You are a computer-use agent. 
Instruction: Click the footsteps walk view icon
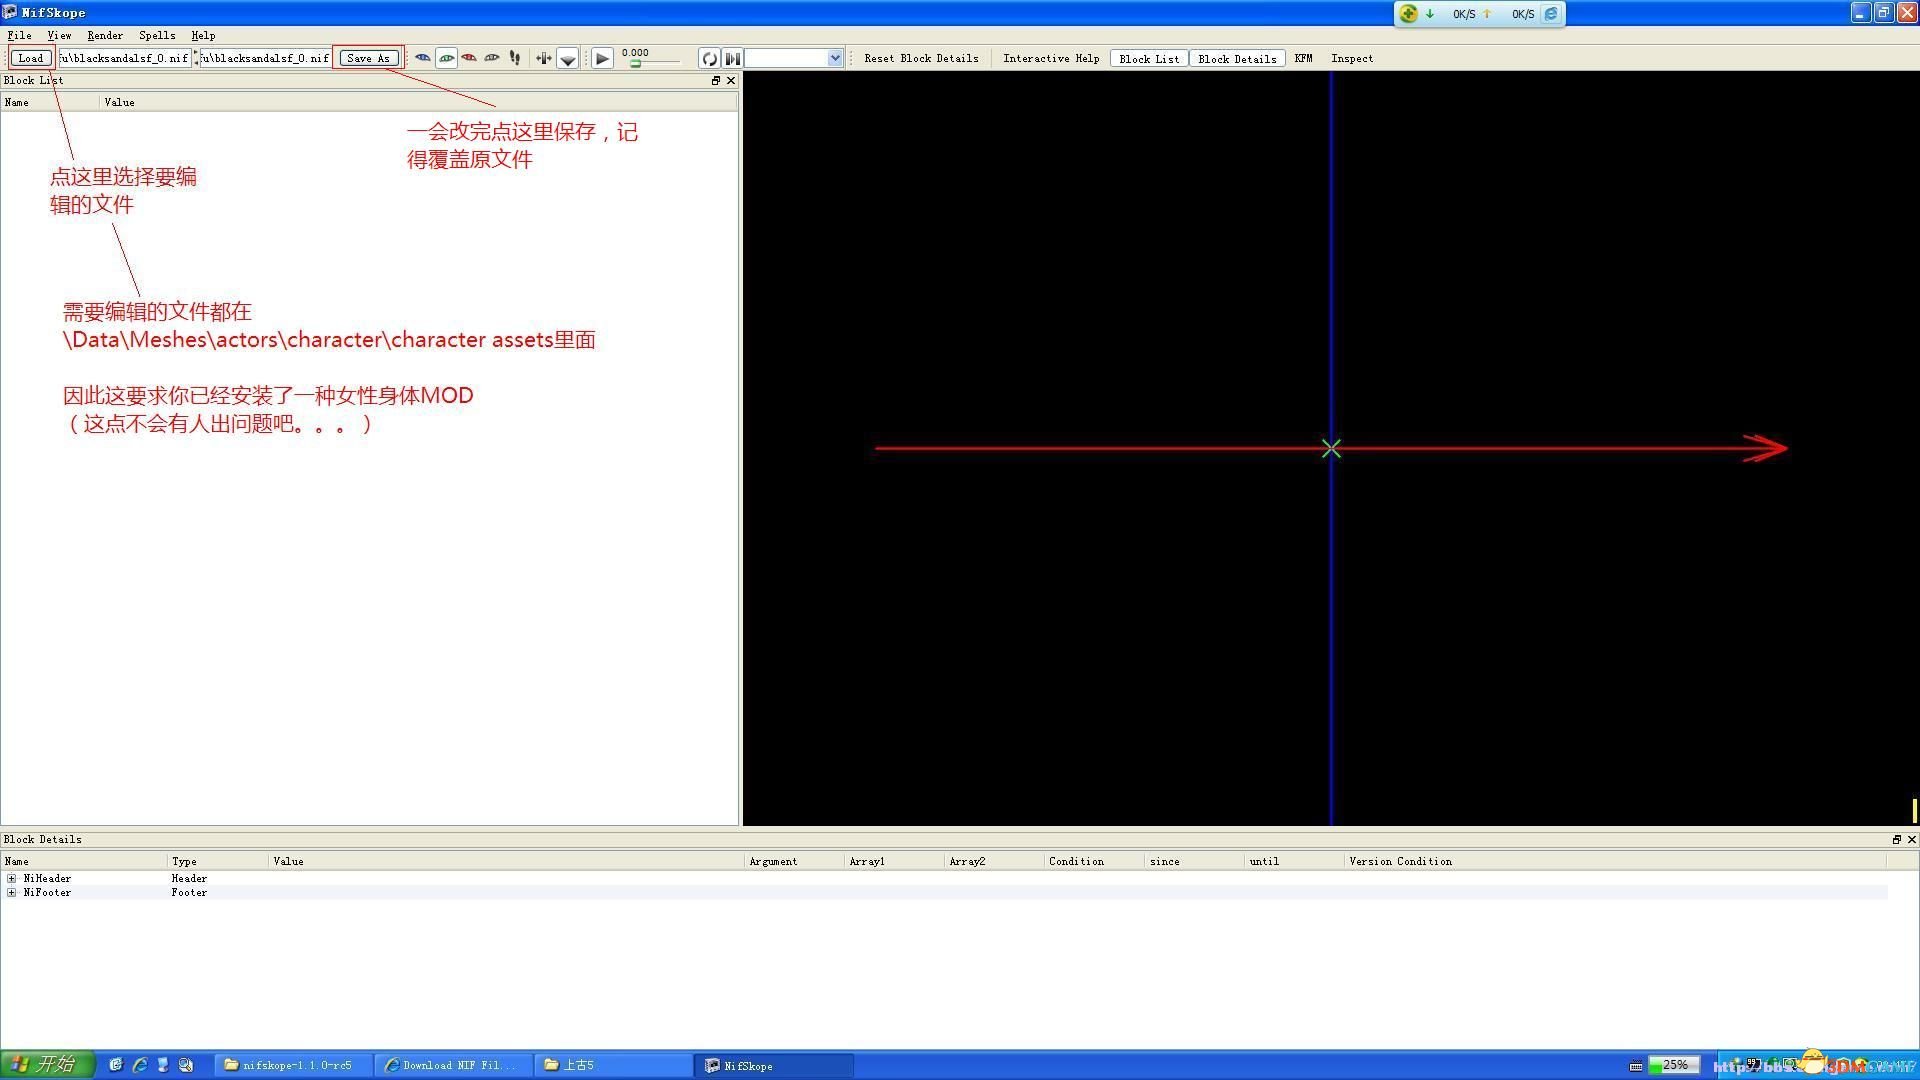click(515, 58)
